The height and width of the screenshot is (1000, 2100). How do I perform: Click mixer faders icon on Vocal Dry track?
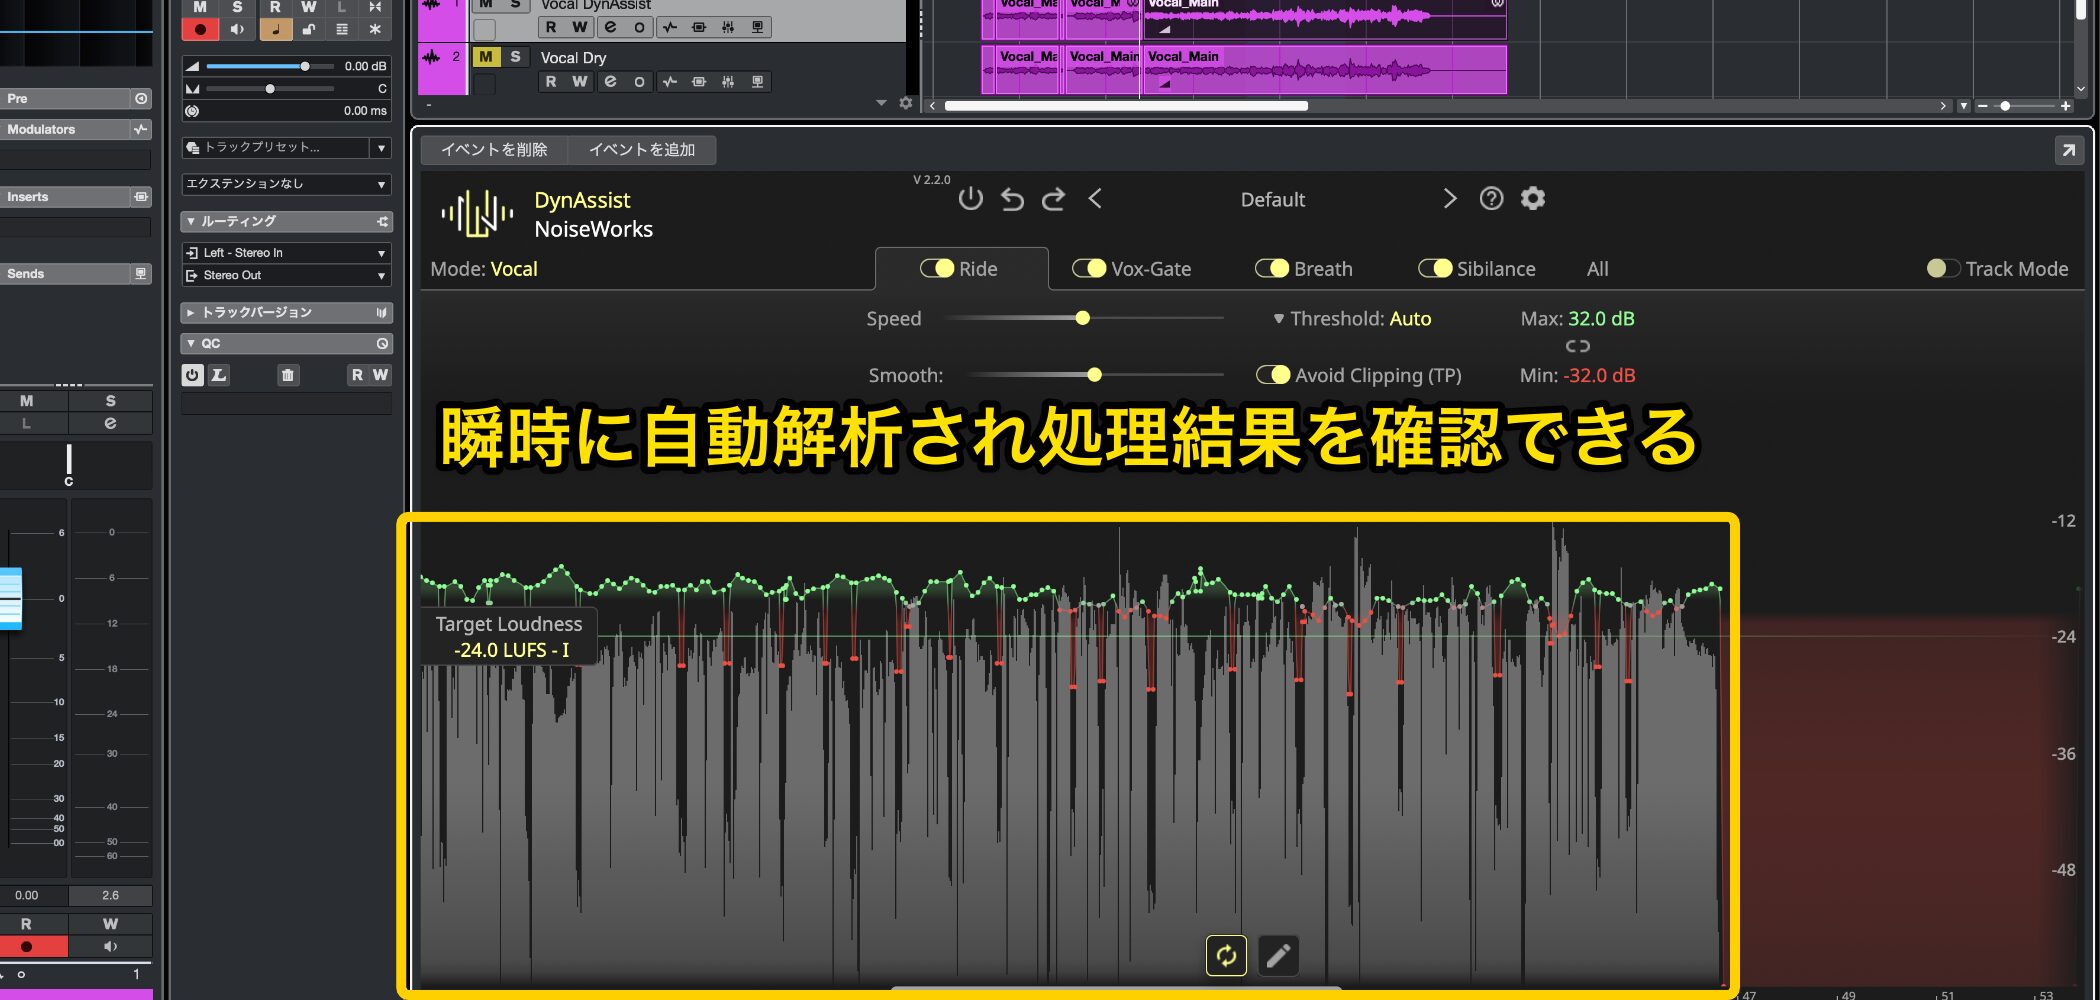[x=728, y=82]
